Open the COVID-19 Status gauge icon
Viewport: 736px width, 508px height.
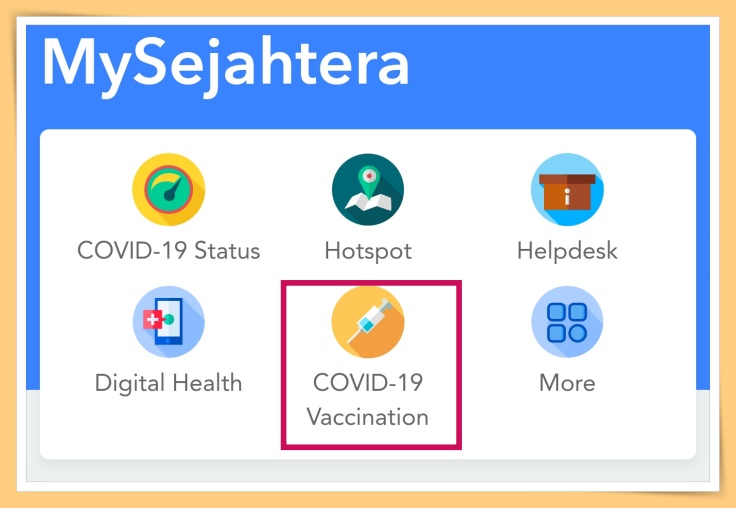169,189
